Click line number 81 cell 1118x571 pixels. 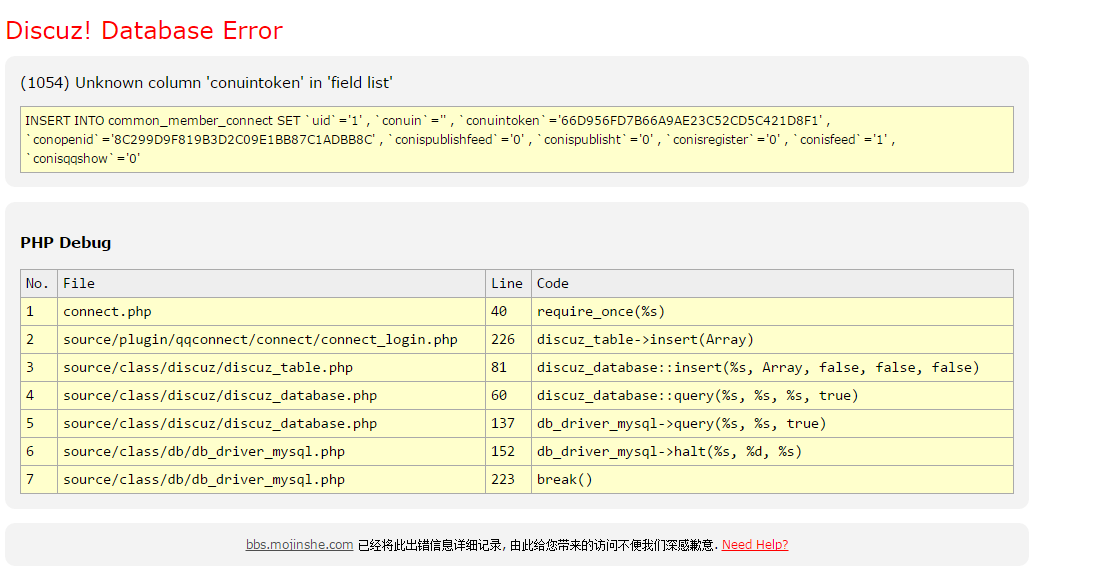[x=508, y=367]
